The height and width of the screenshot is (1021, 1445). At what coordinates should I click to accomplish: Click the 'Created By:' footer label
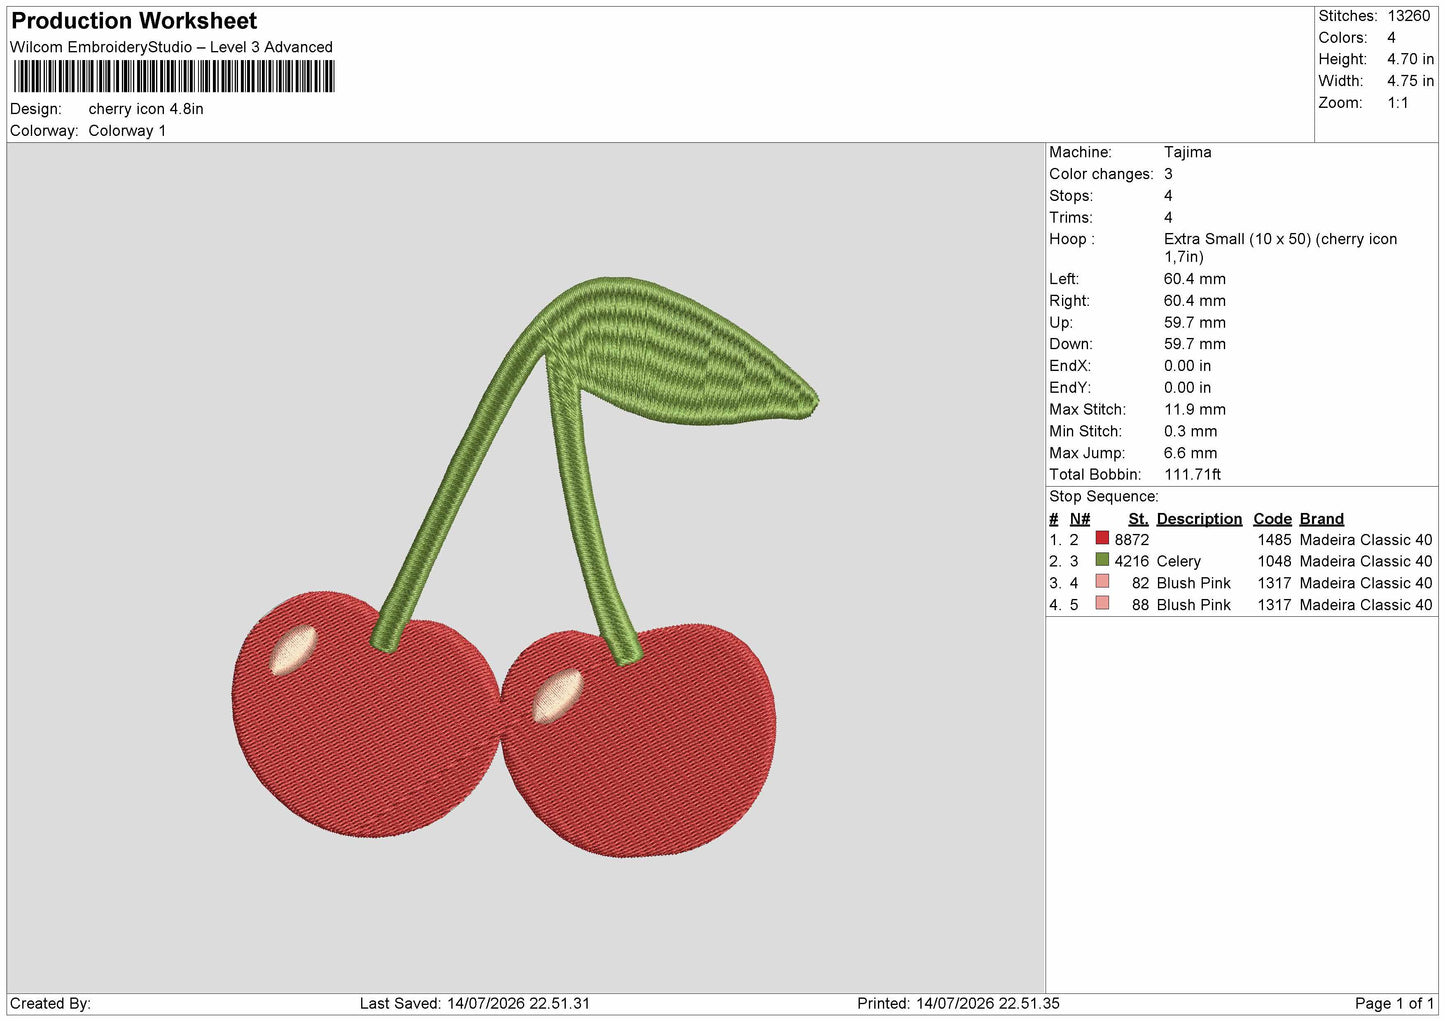pos(50,1004)
